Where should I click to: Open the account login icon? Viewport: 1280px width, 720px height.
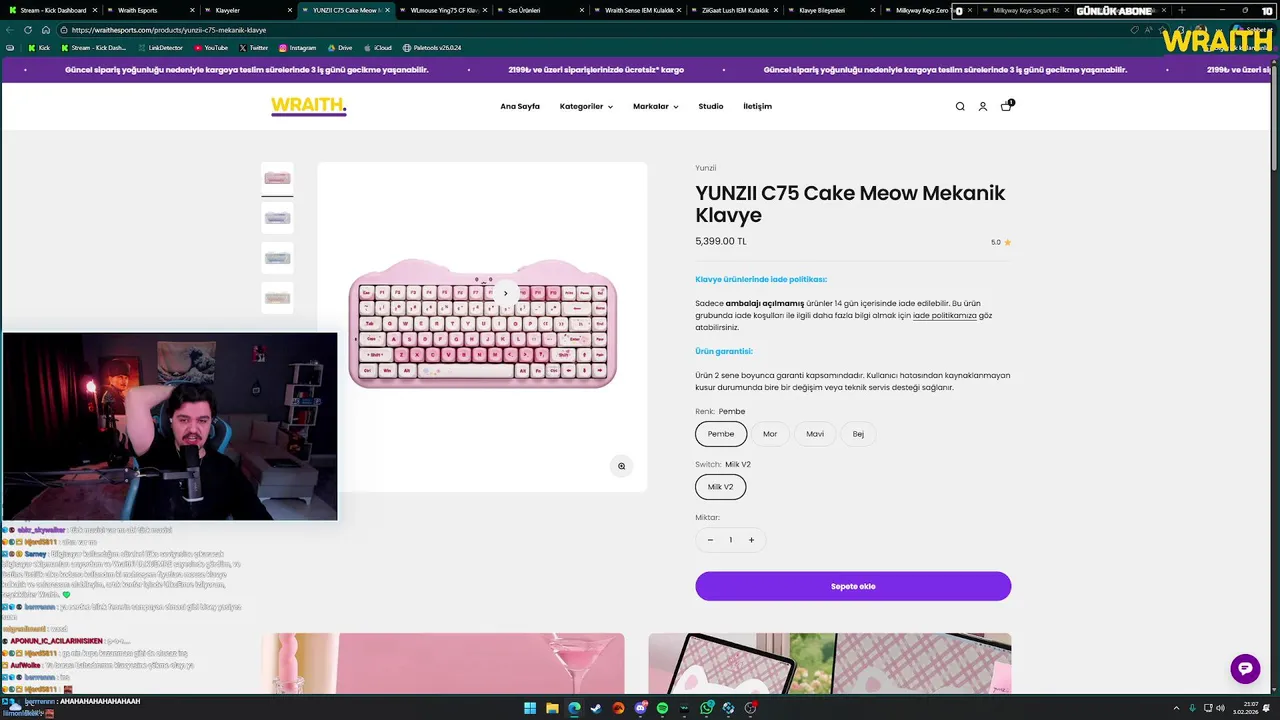click(x=983, y=106)
